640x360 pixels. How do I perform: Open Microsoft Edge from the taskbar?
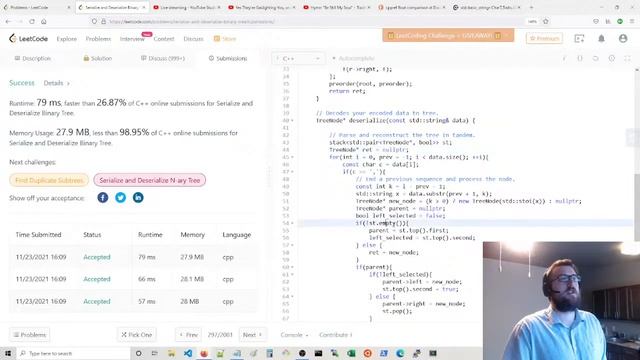[x=400, y=353]
